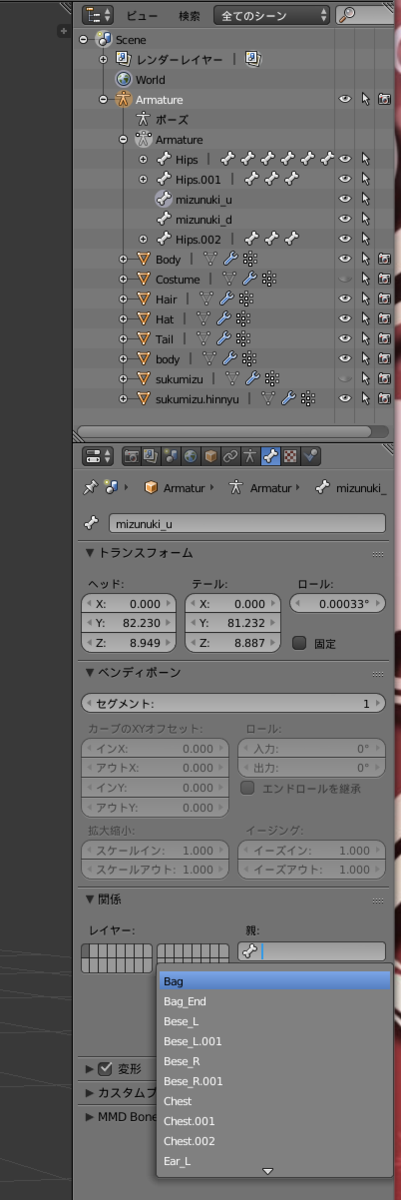
Task: Toggle visibility of the Hat mesh
Action: coord(345,320)
